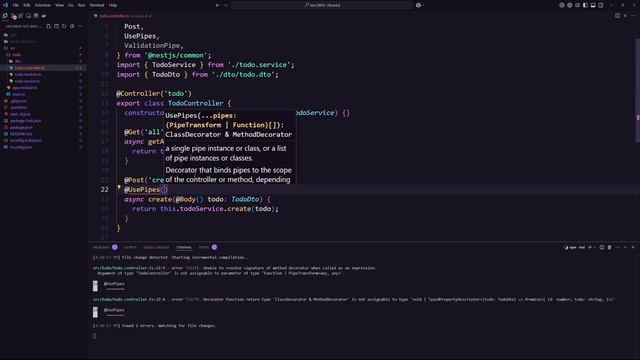Screen dimensions: 640x360
Task: Open the Terminal menu
Action: click(x=97, y=5)
